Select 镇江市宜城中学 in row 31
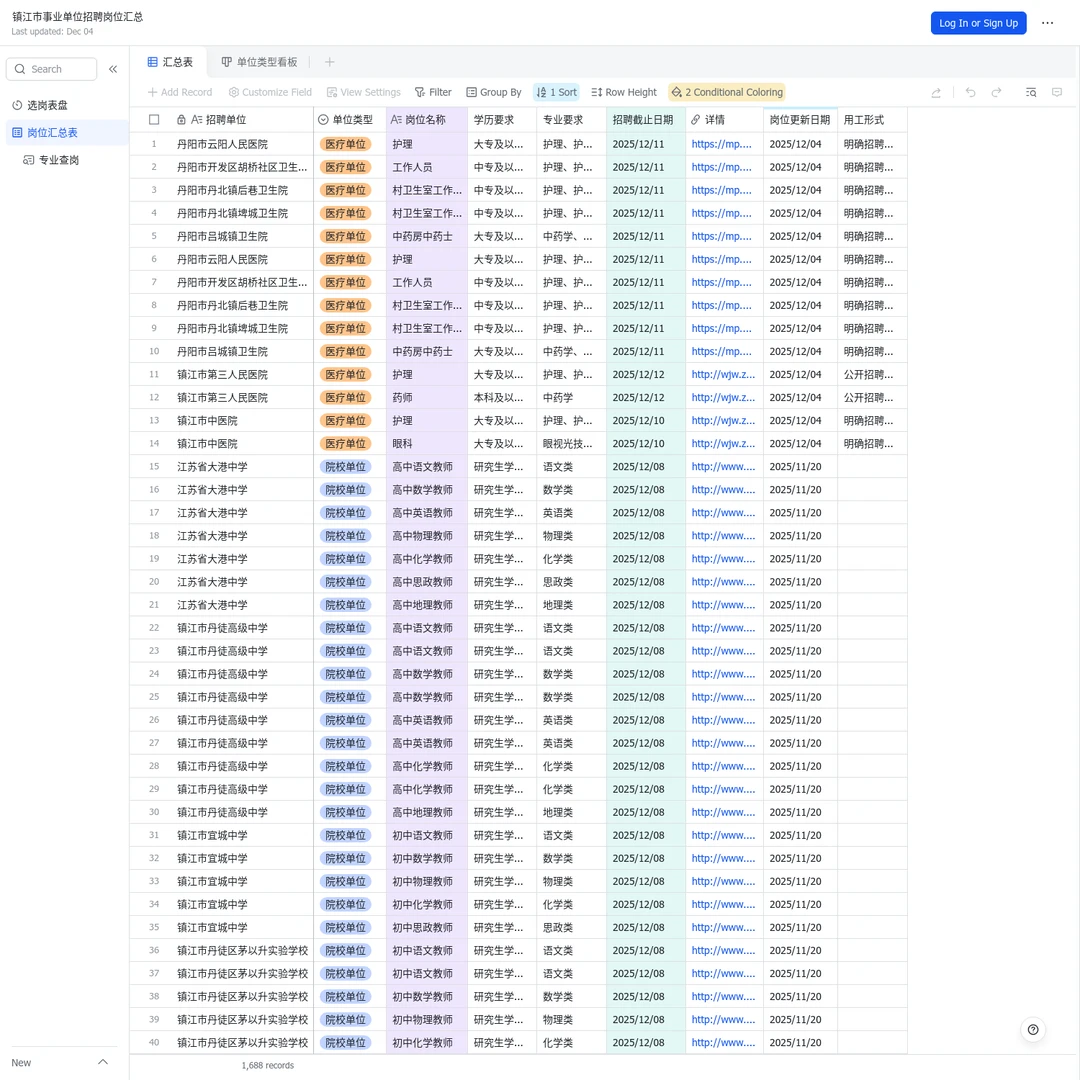The image size is (1080, 1080). [212, 835]
